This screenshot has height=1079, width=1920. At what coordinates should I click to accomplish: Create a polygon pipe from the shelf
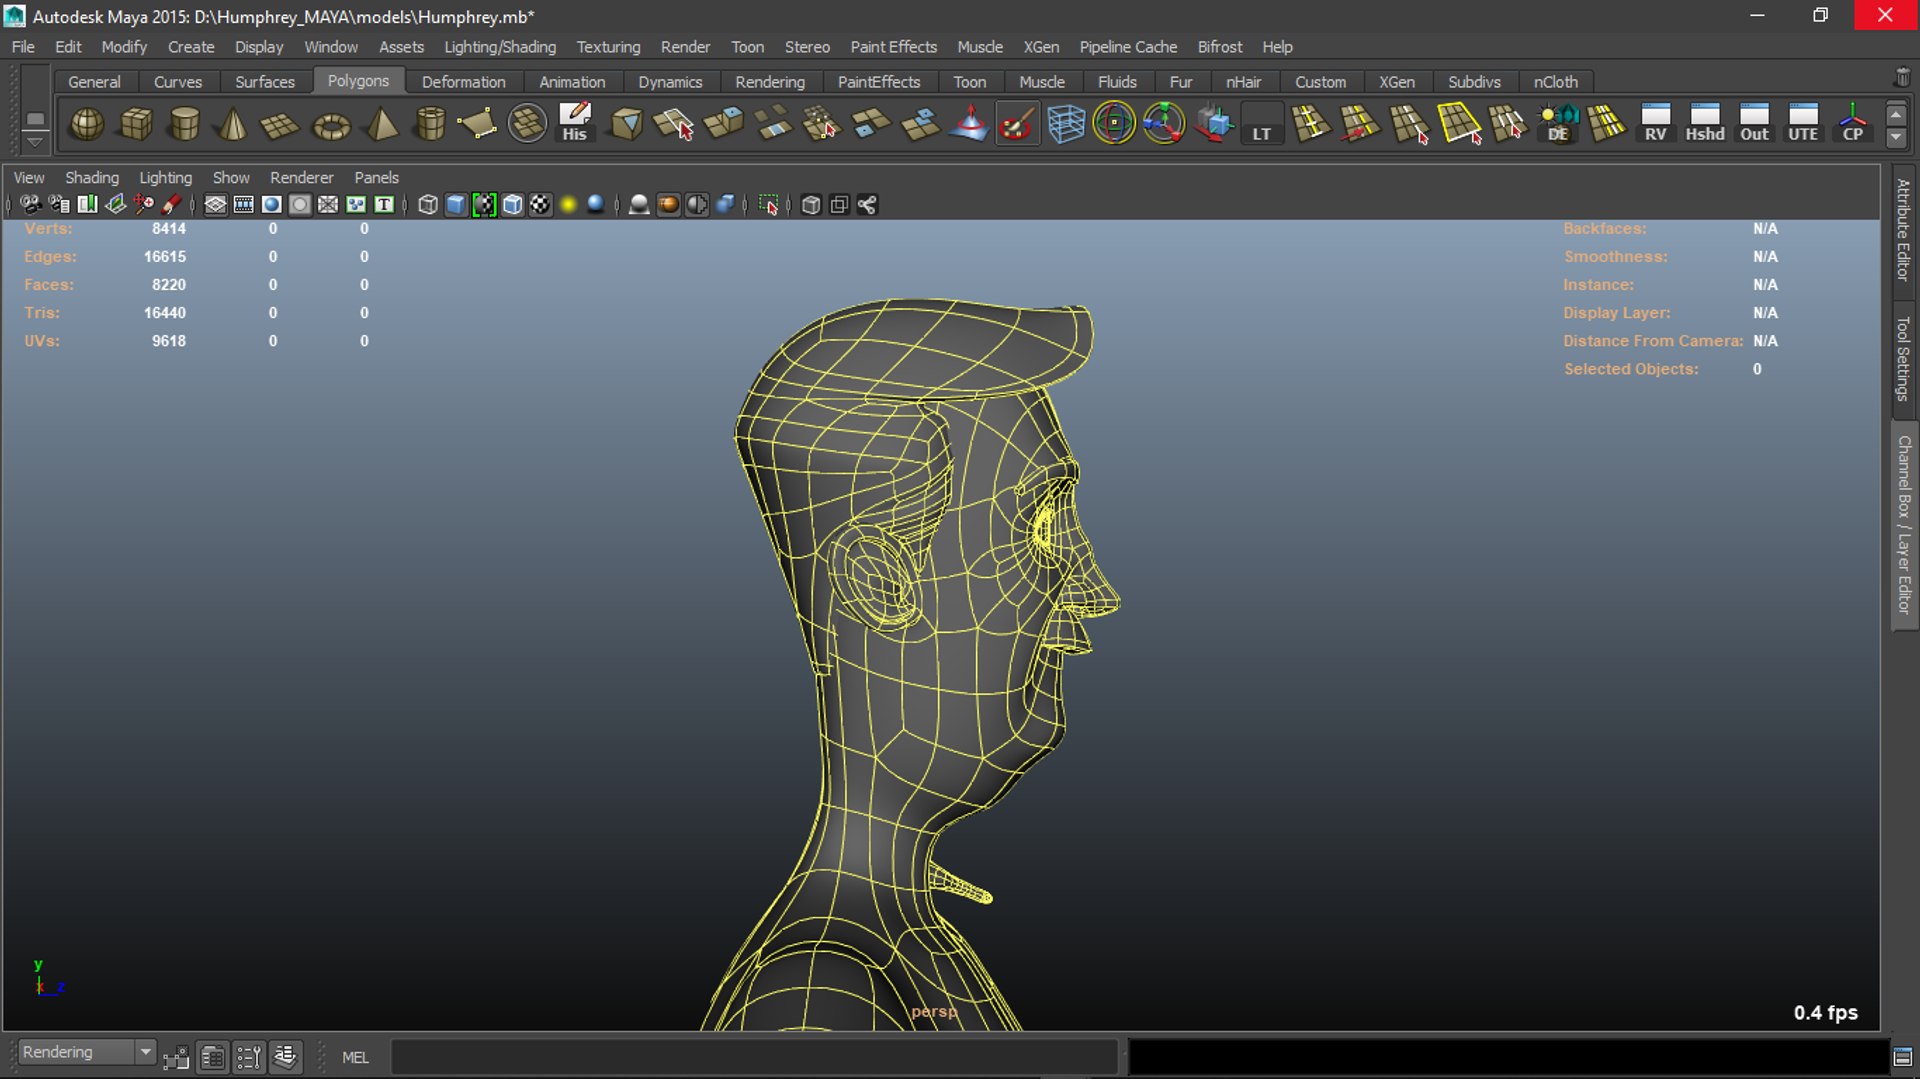click(x=430, y=124)
